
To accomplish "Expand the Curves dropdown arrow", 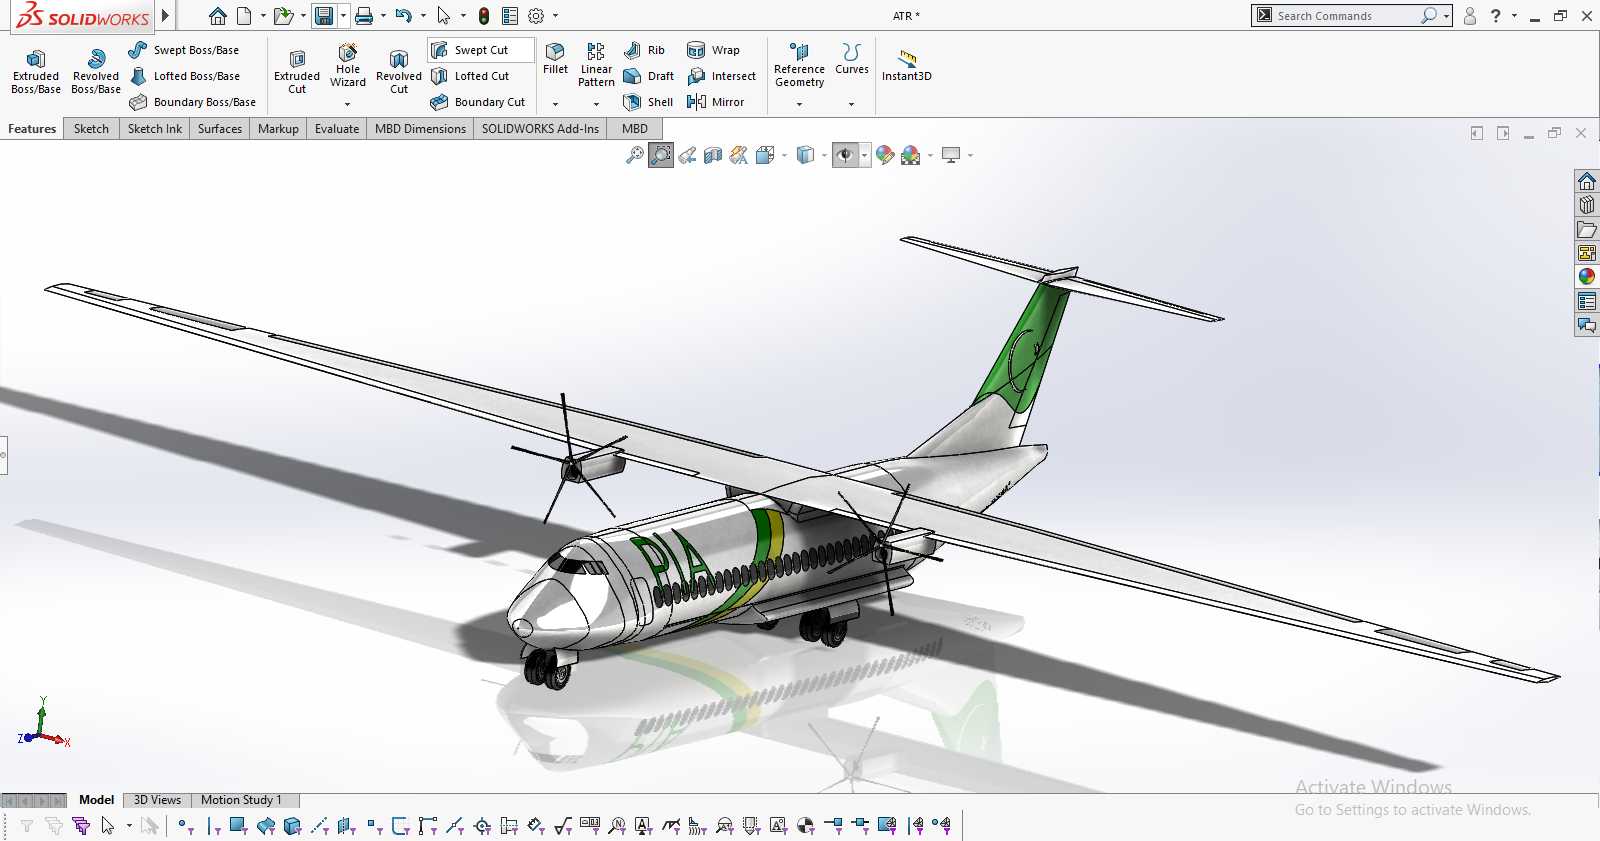I will pyautogui.click(x=852, y=104).
